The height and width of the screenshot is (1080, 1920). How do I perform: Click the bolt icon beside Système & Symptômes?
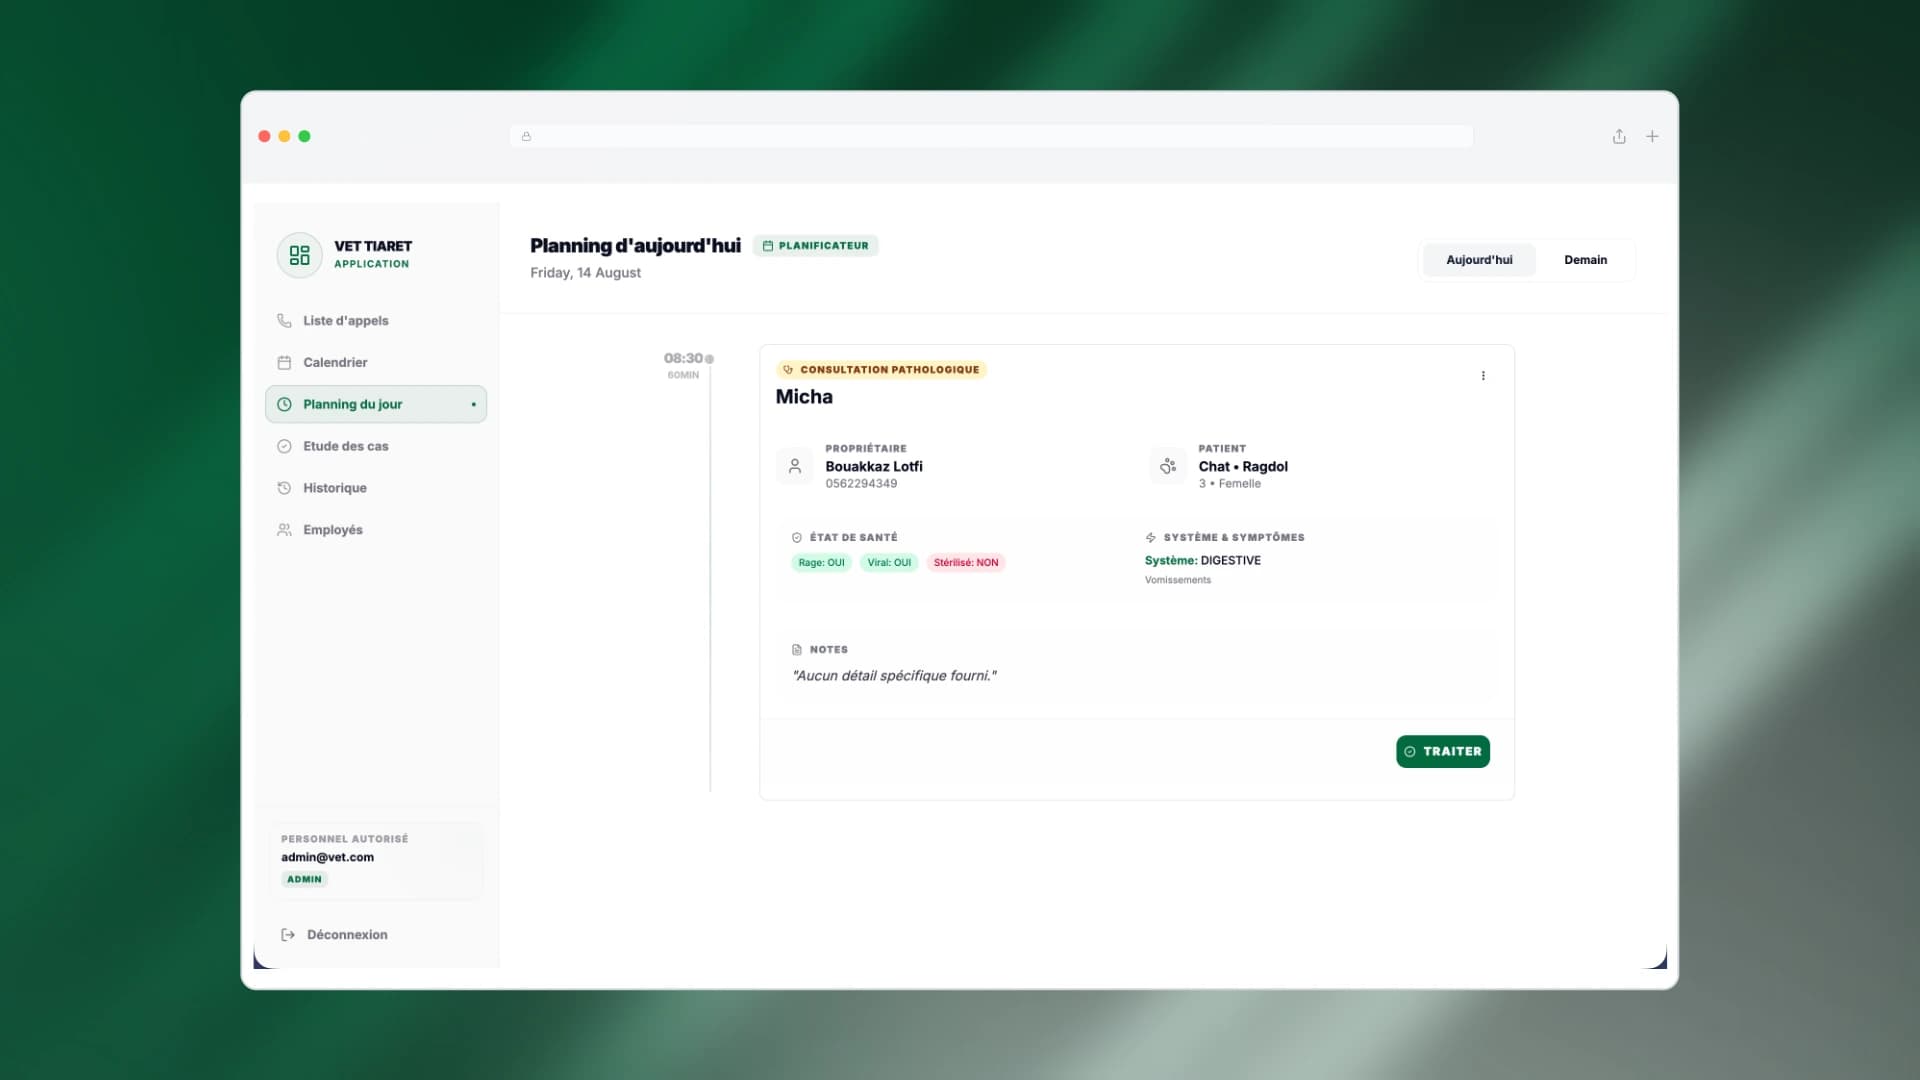1151,538
